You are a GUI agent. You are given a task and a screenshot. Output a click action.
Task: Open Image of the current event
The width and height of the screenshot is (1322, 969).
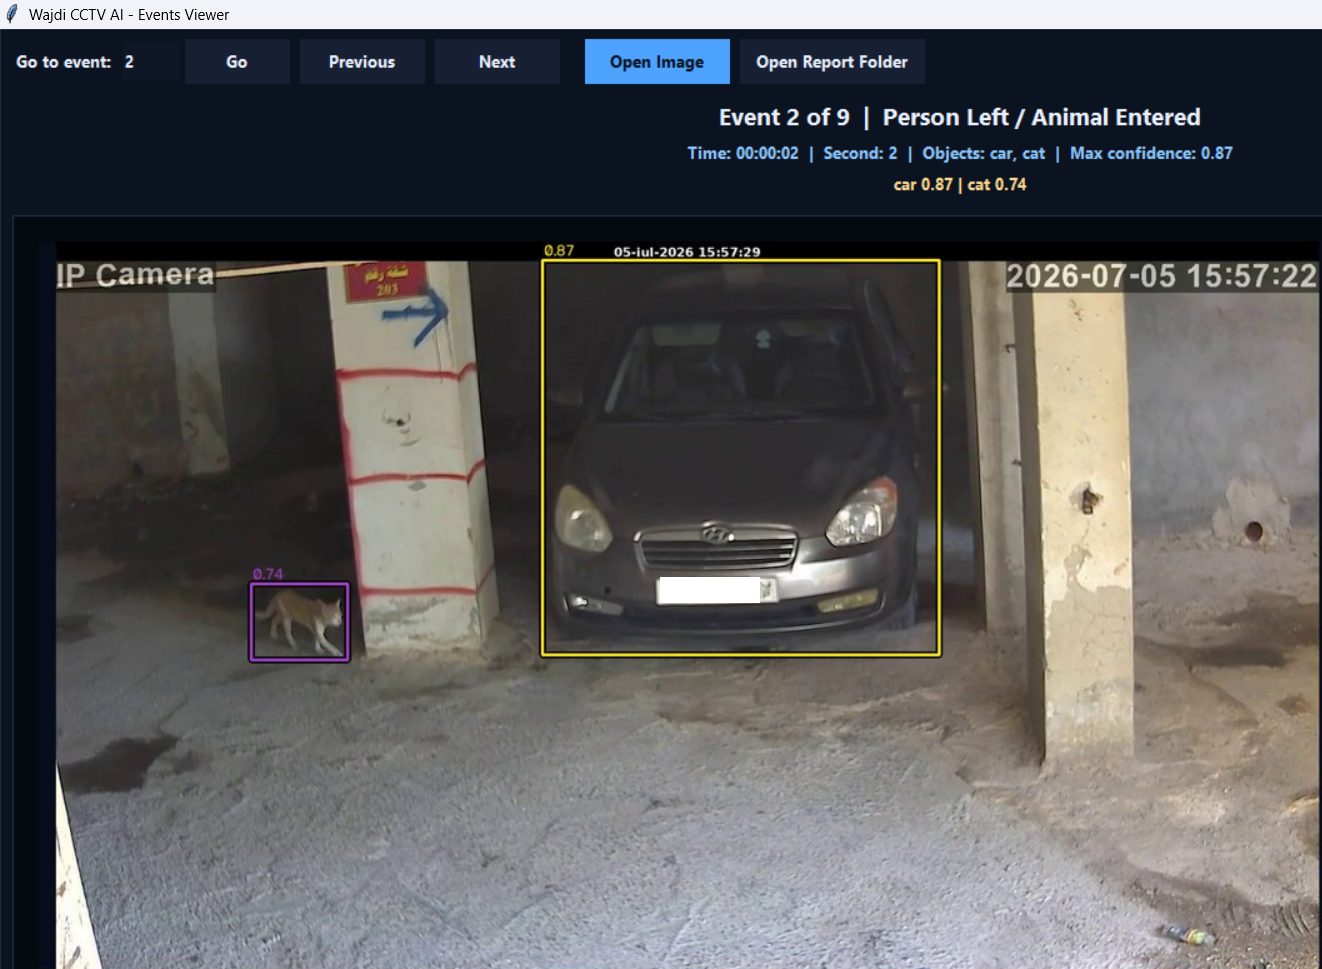[657, 62]
